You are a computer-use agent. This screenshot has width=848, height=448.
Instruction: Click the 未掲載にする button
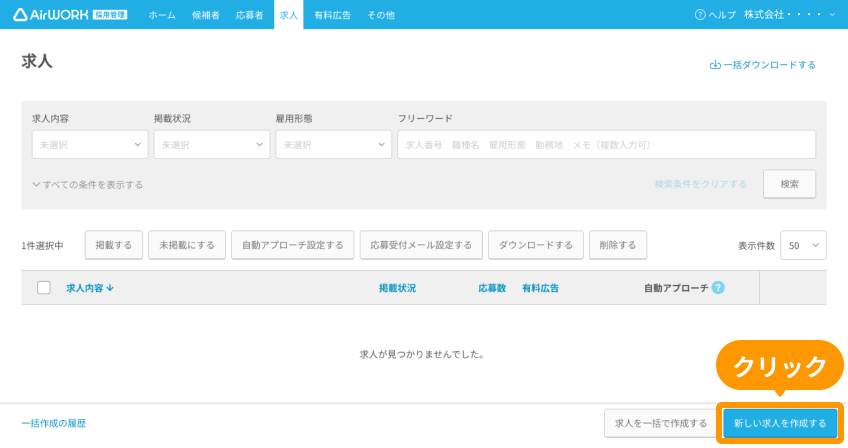point(187,245)
